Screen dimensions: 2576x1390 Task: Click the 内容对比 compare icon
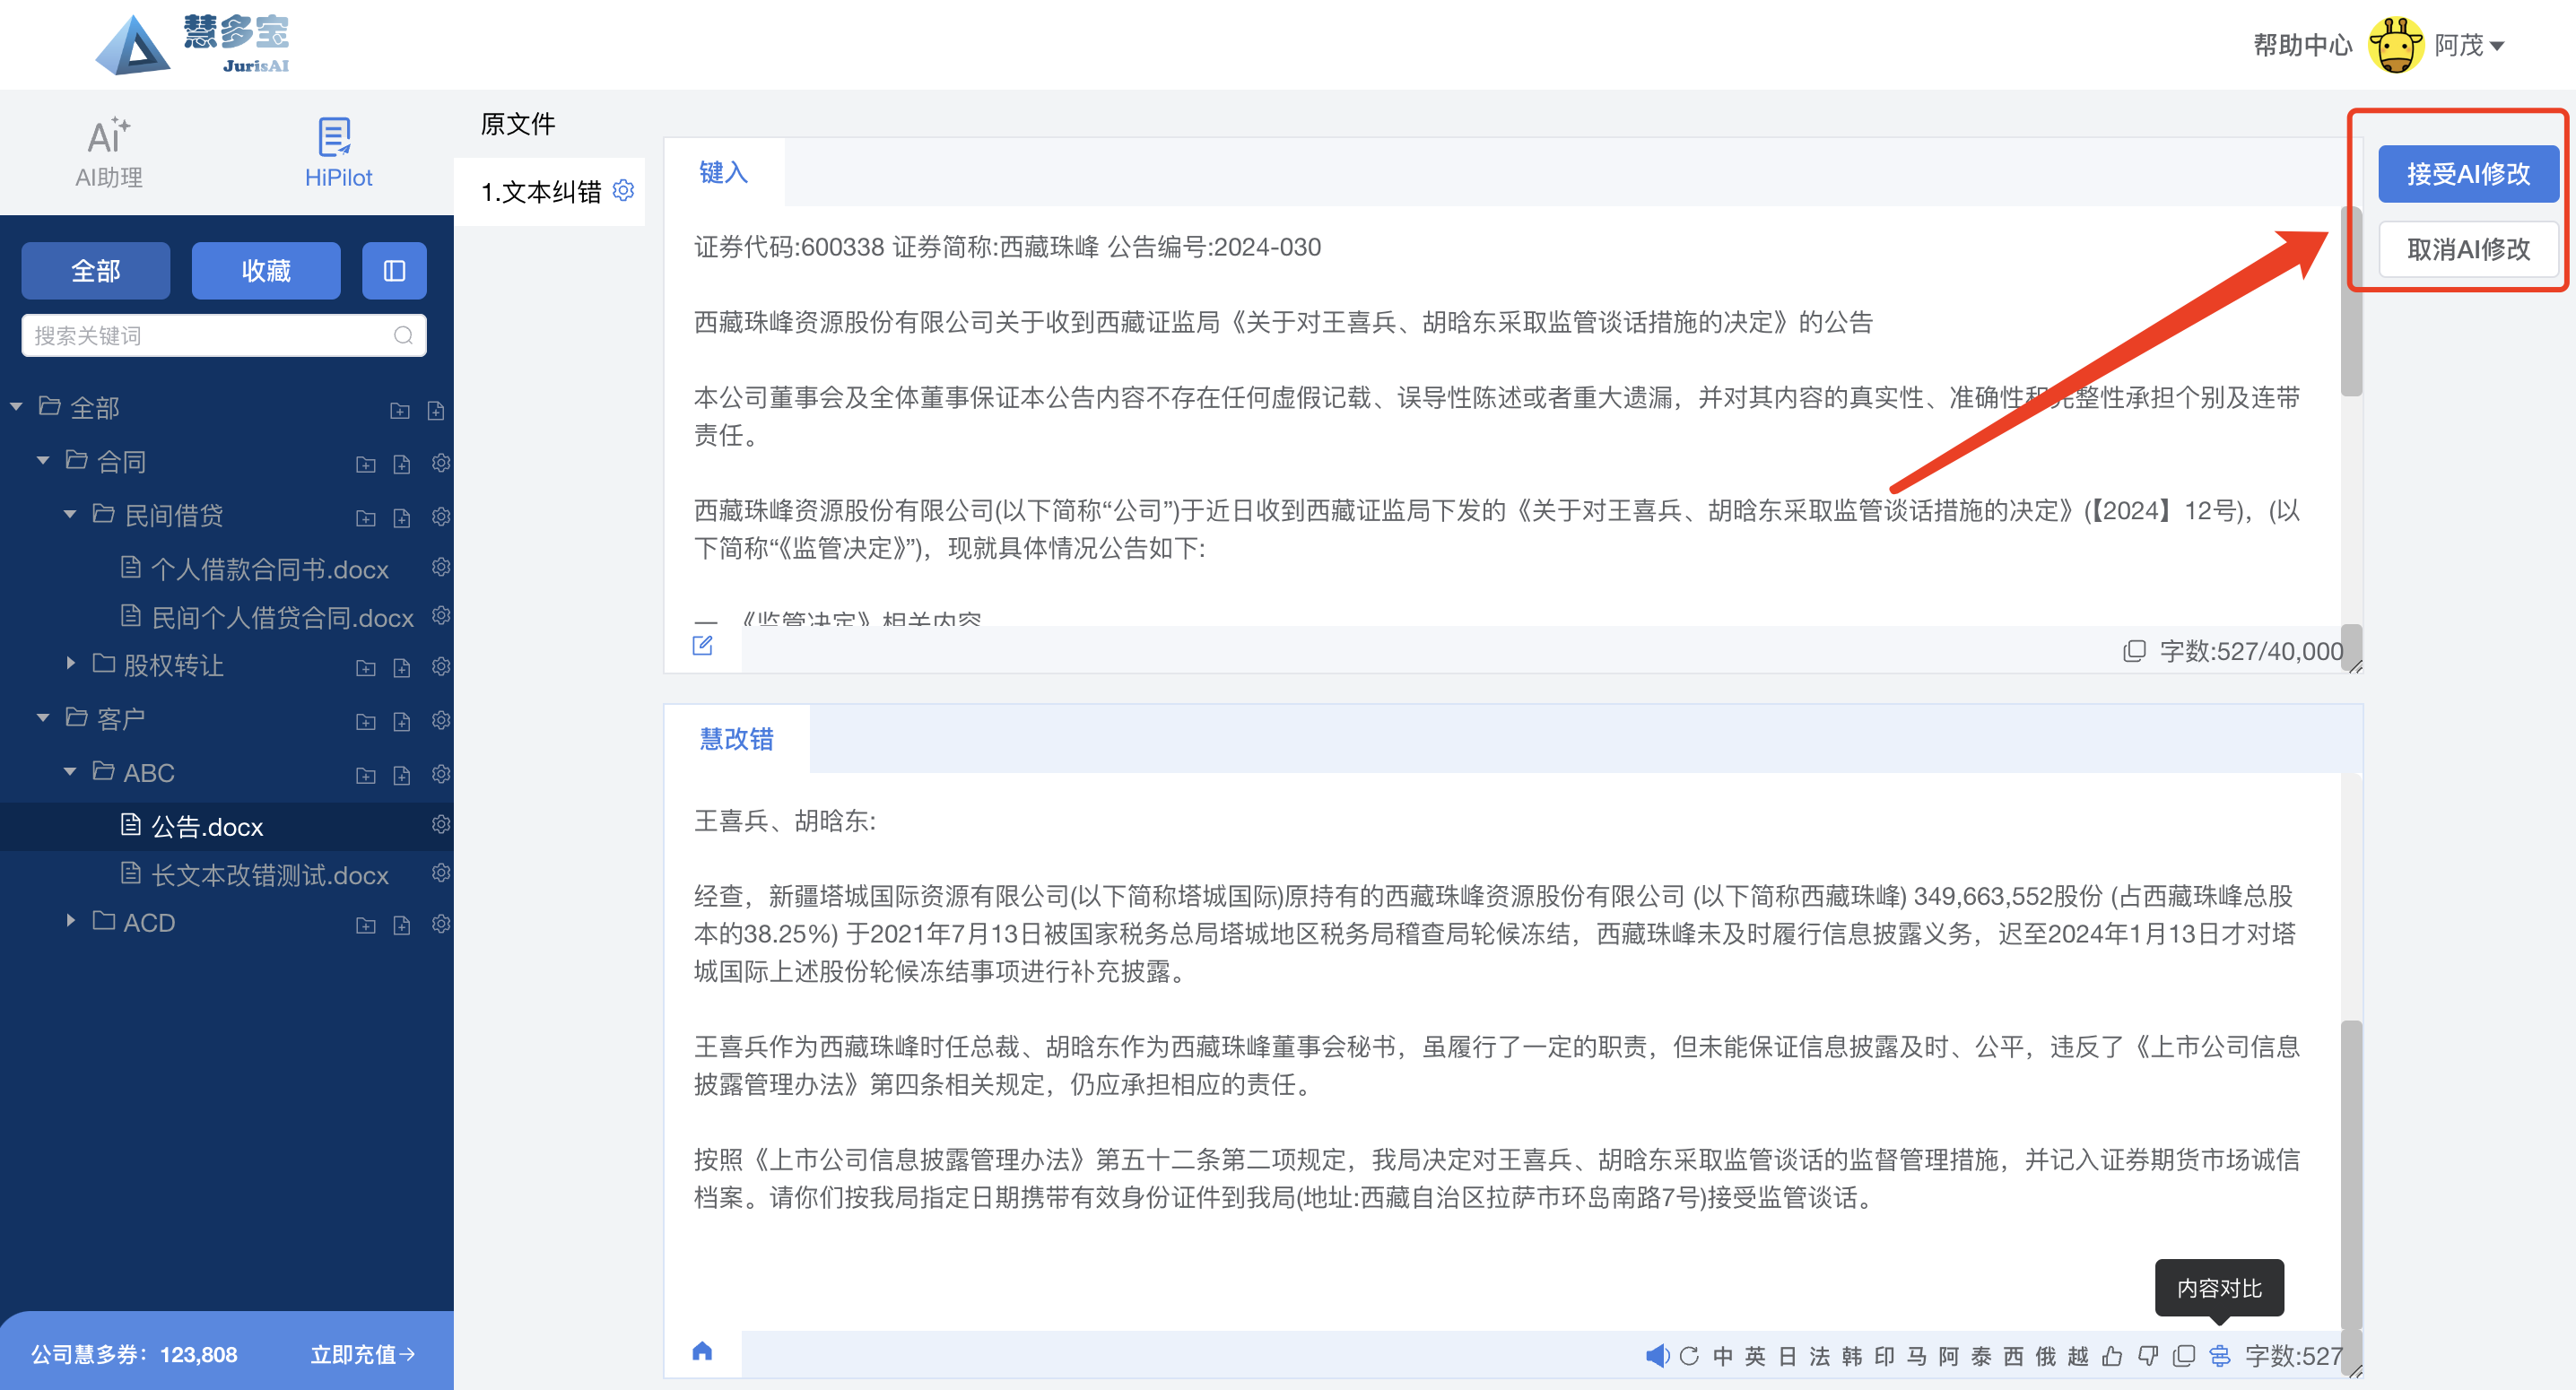[2219, 1355]
